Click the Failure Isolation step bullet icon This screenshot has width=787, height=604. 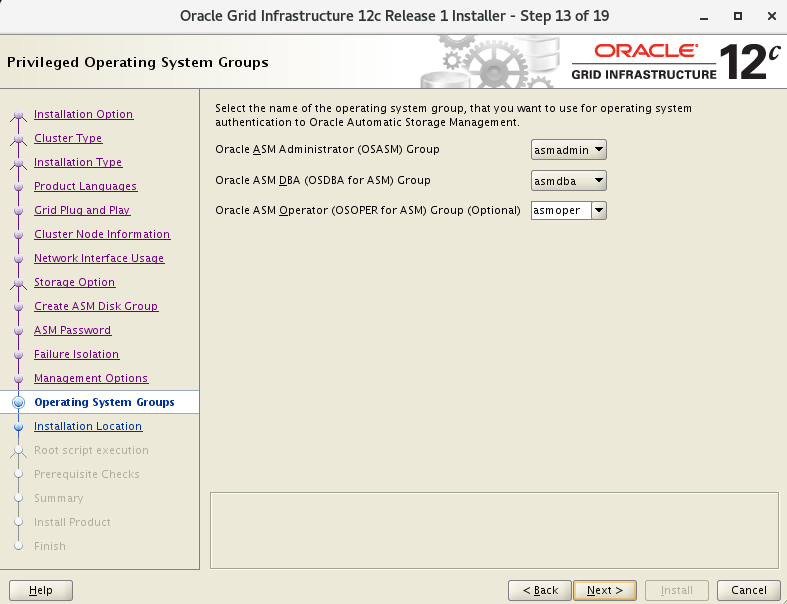19,354
